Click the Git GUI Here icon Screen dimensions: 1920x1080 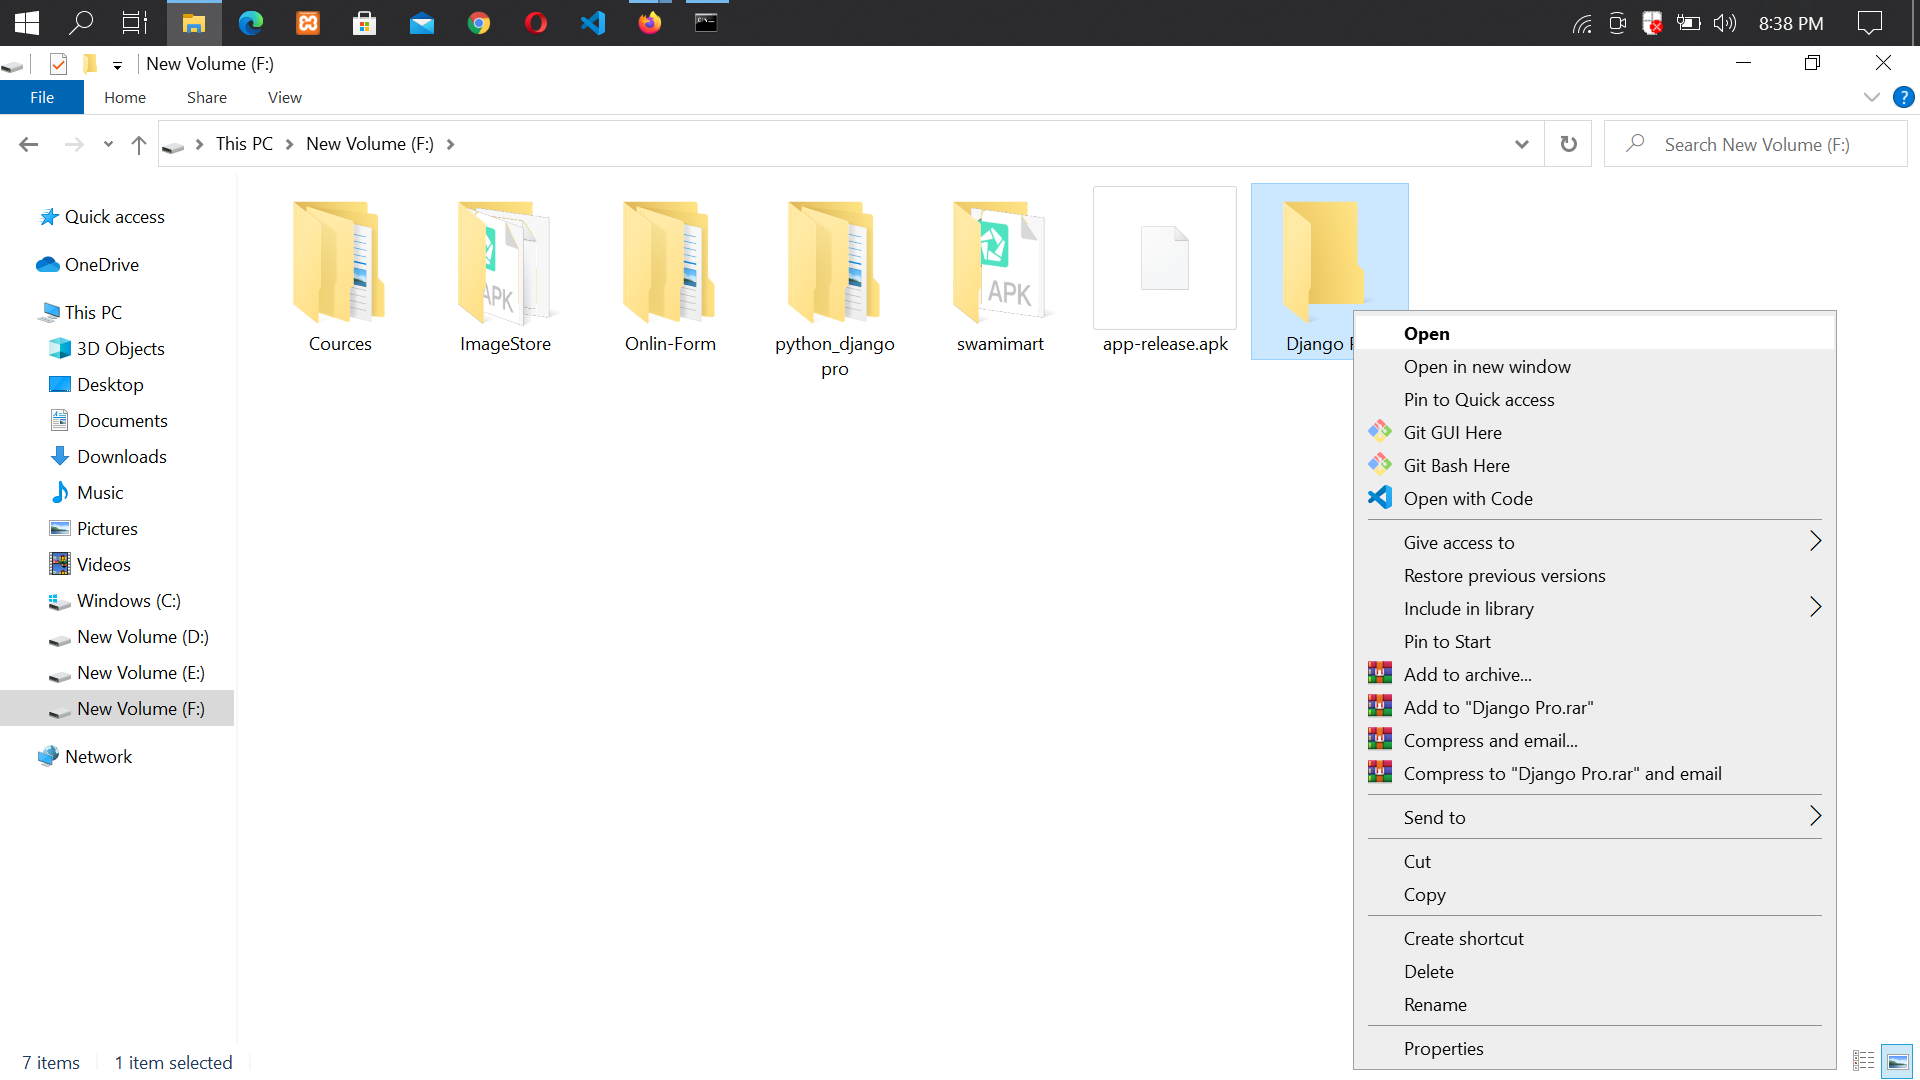tap(1380, 432)
